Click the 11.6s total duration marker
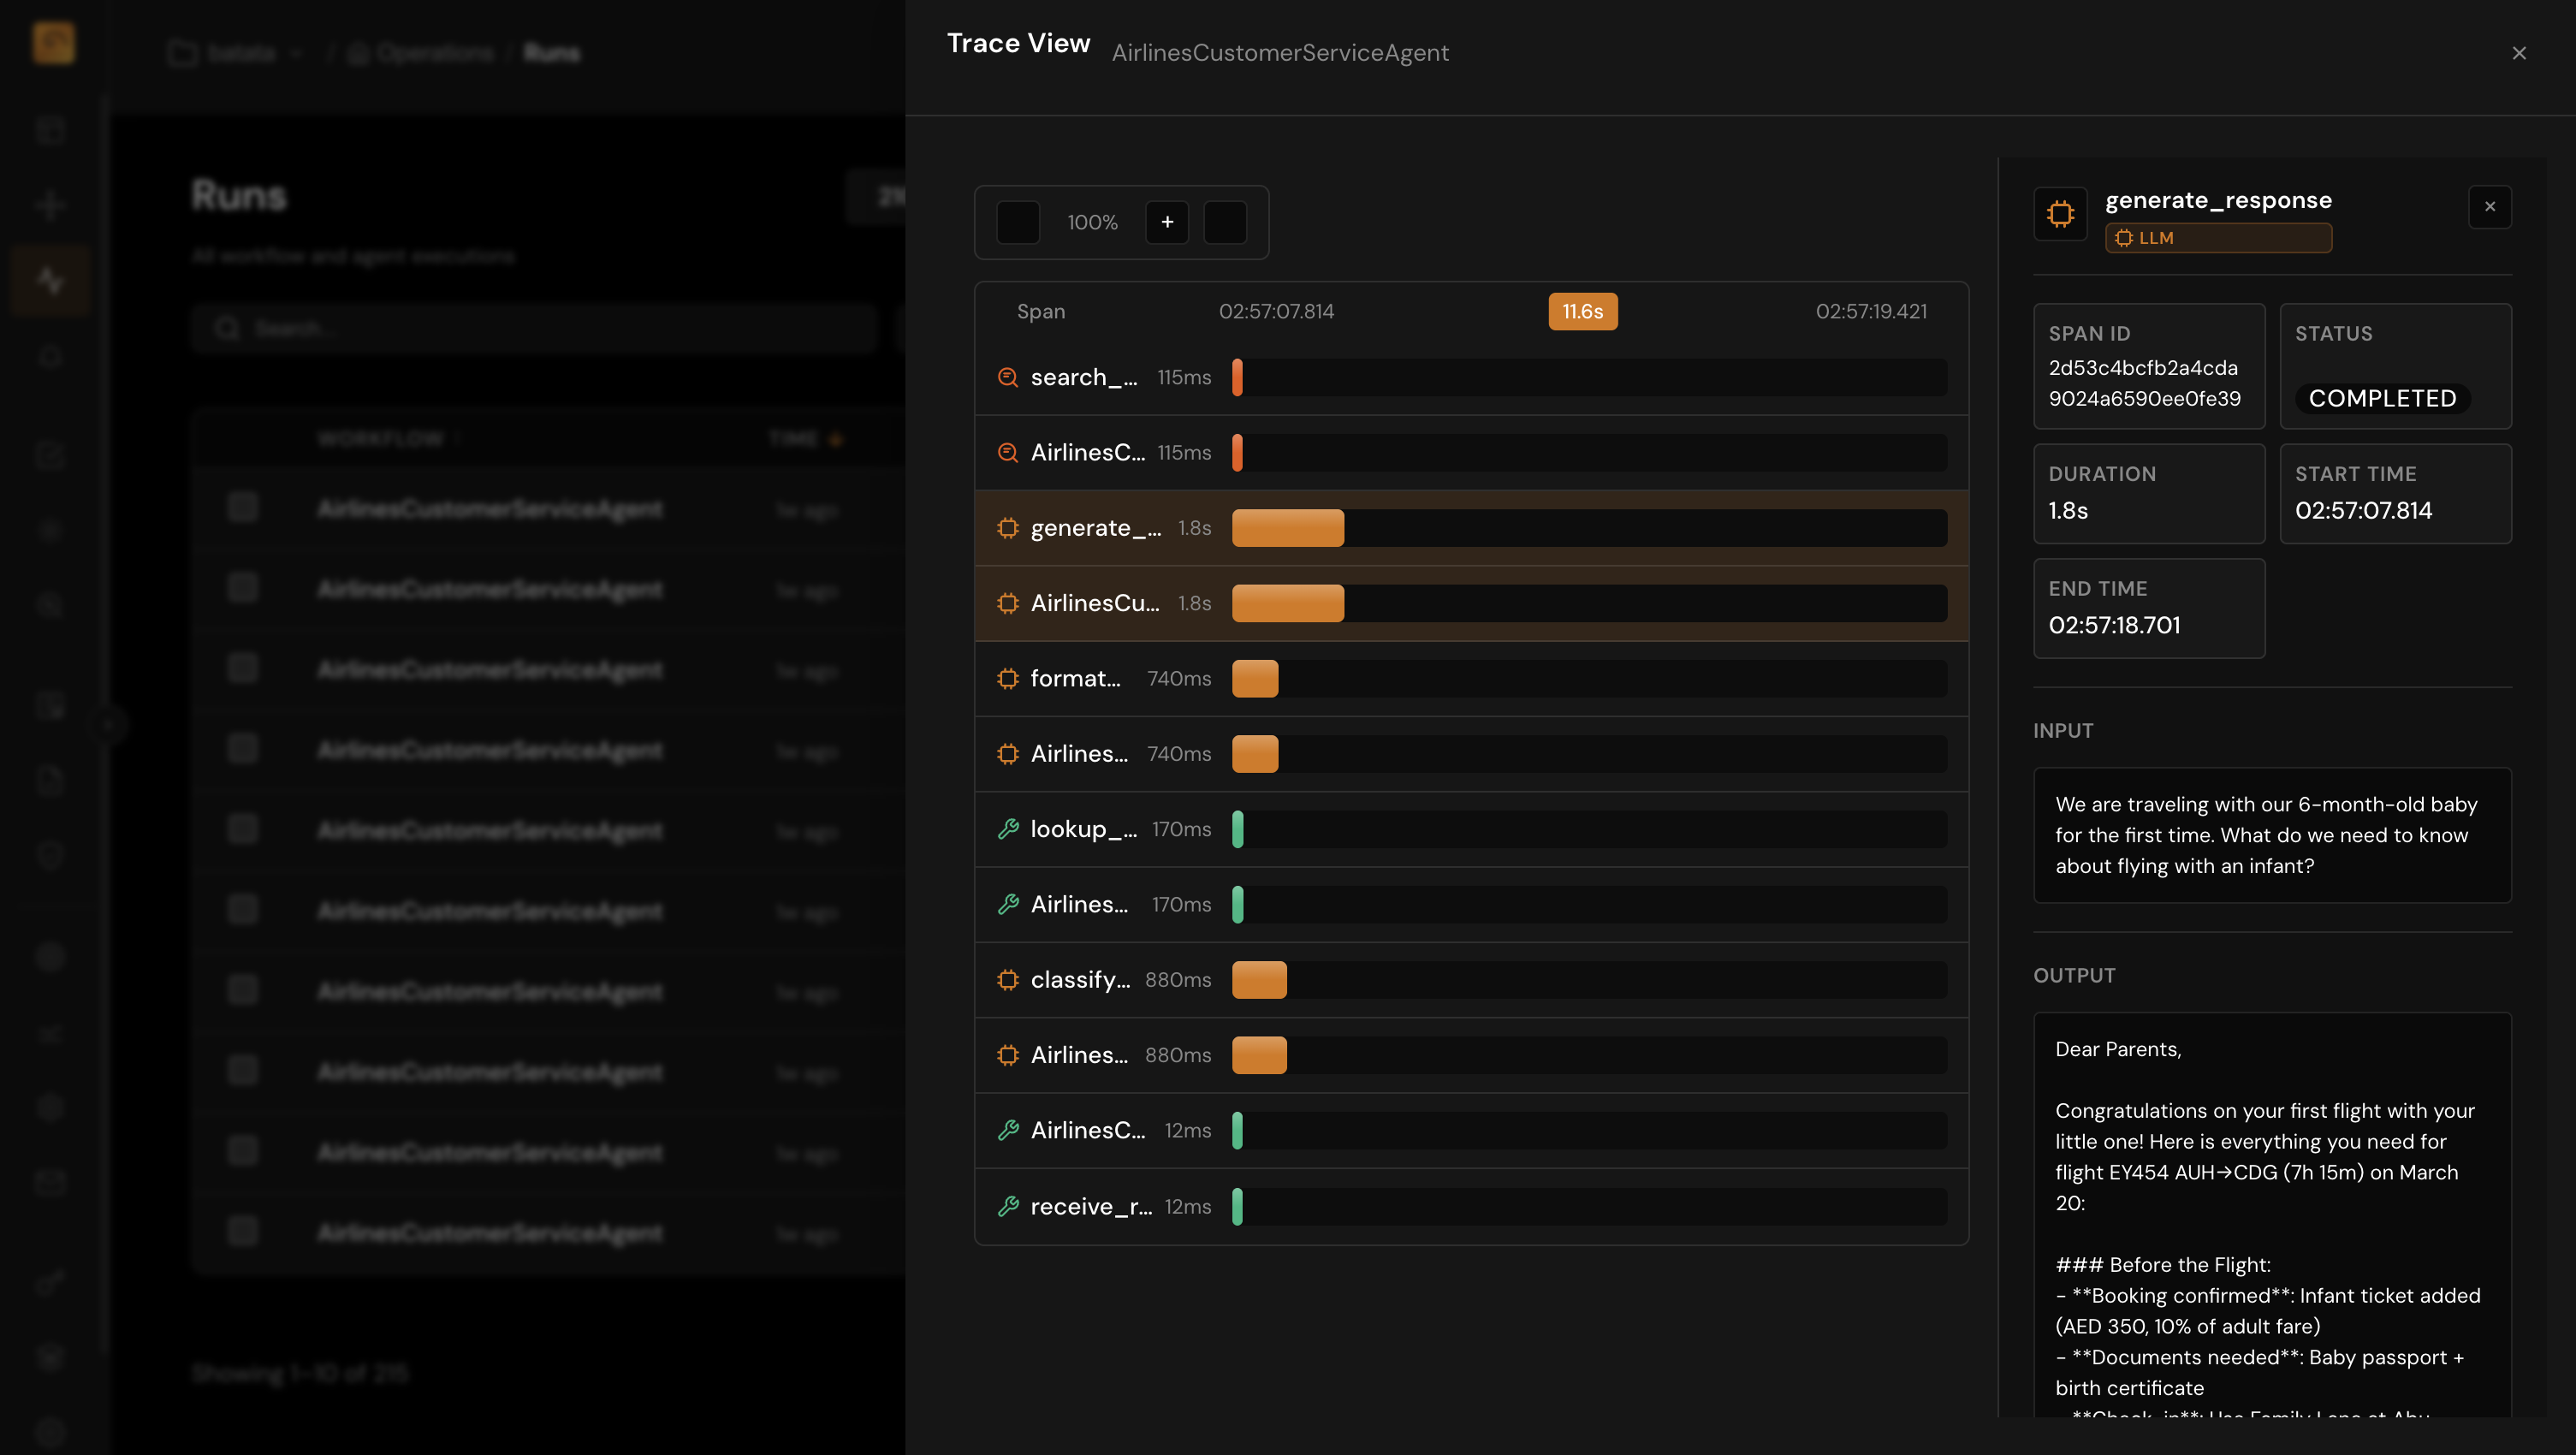The image size is (2576, 1455). coord(1582,311)
